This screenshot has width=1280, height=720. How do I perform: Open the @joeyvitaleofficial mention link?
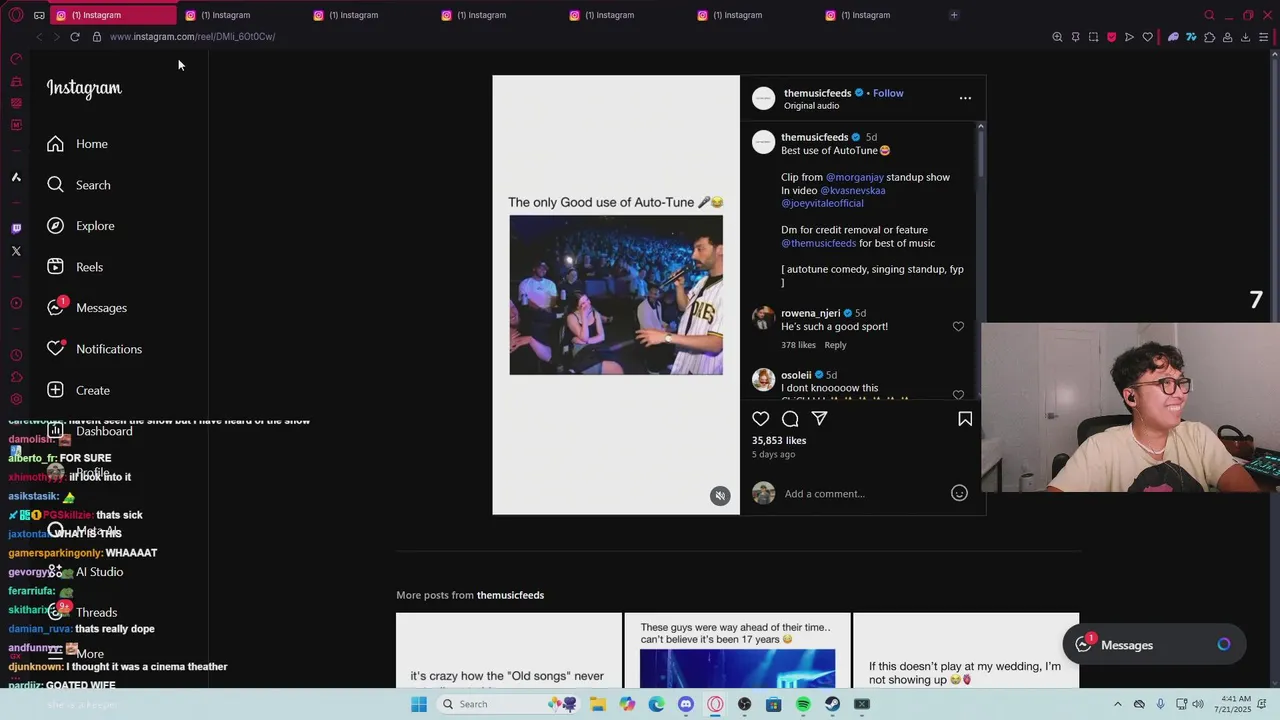point(822,203)
